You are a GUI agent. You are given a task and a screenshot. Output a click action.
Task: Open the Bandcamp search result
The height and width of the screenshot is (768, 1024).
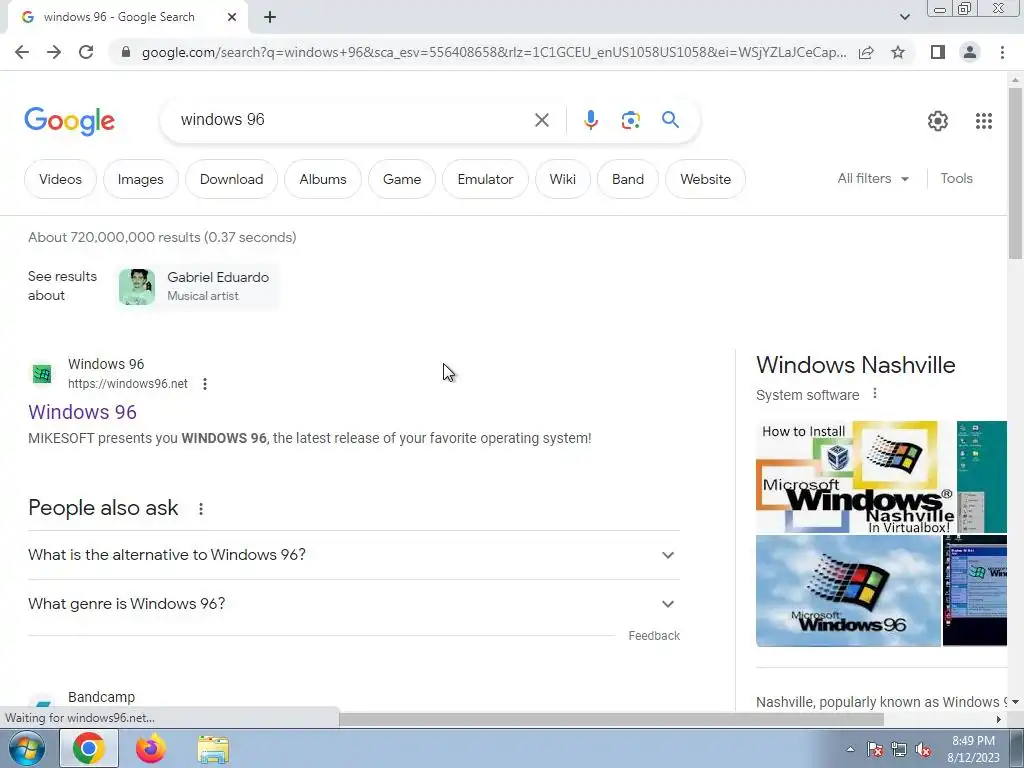(x=101, y=697)
